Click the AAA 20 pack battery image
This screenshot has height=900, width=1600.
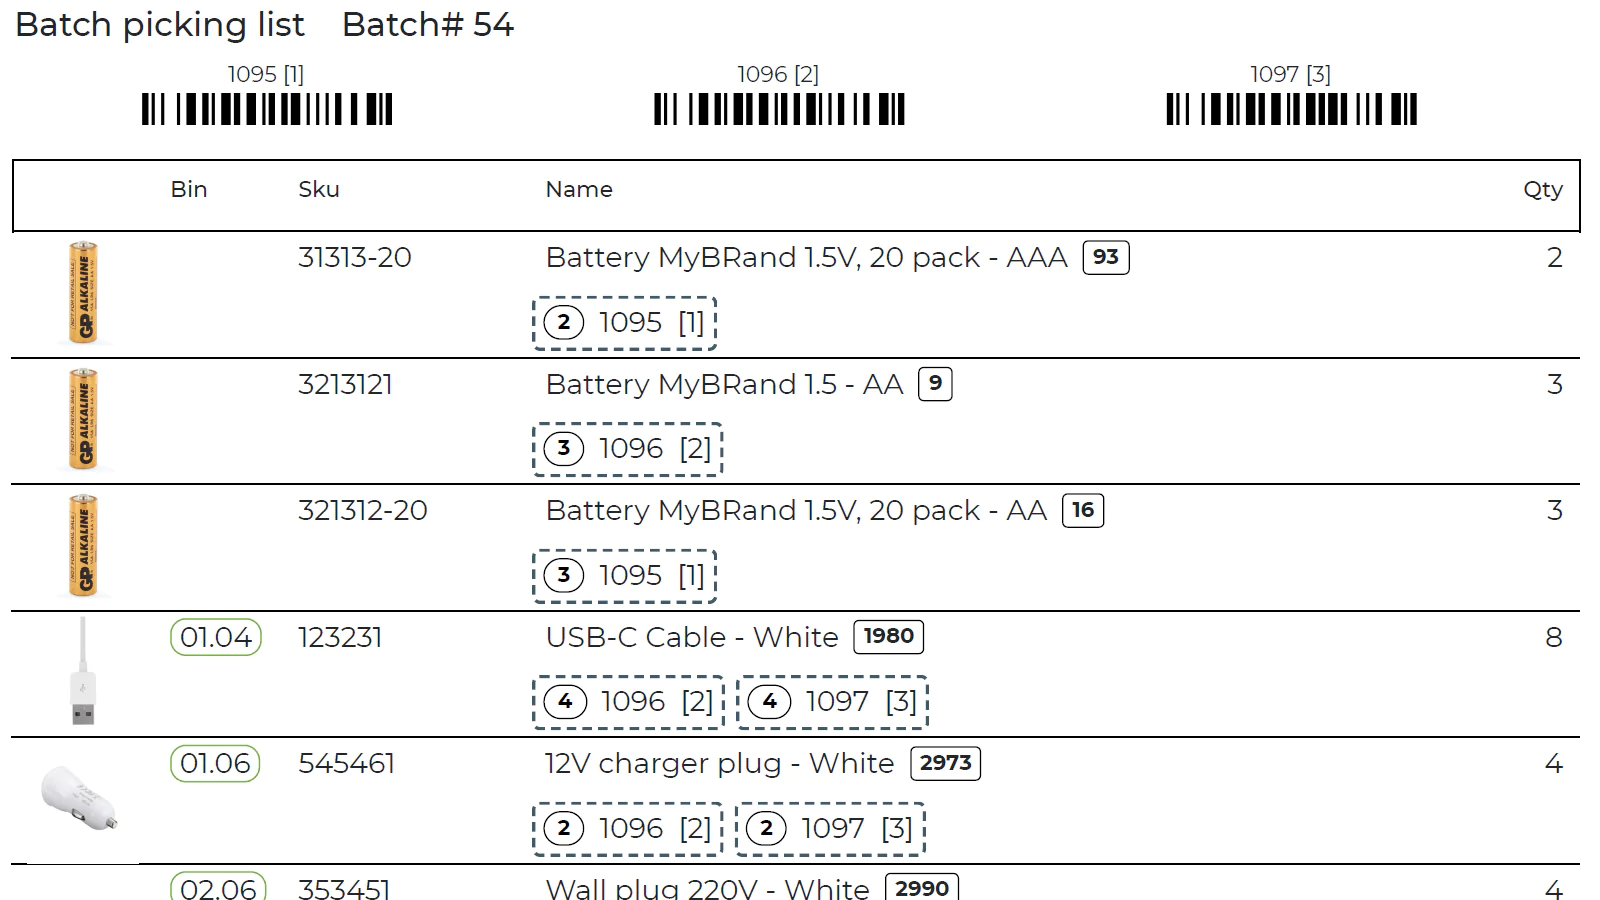84,292
